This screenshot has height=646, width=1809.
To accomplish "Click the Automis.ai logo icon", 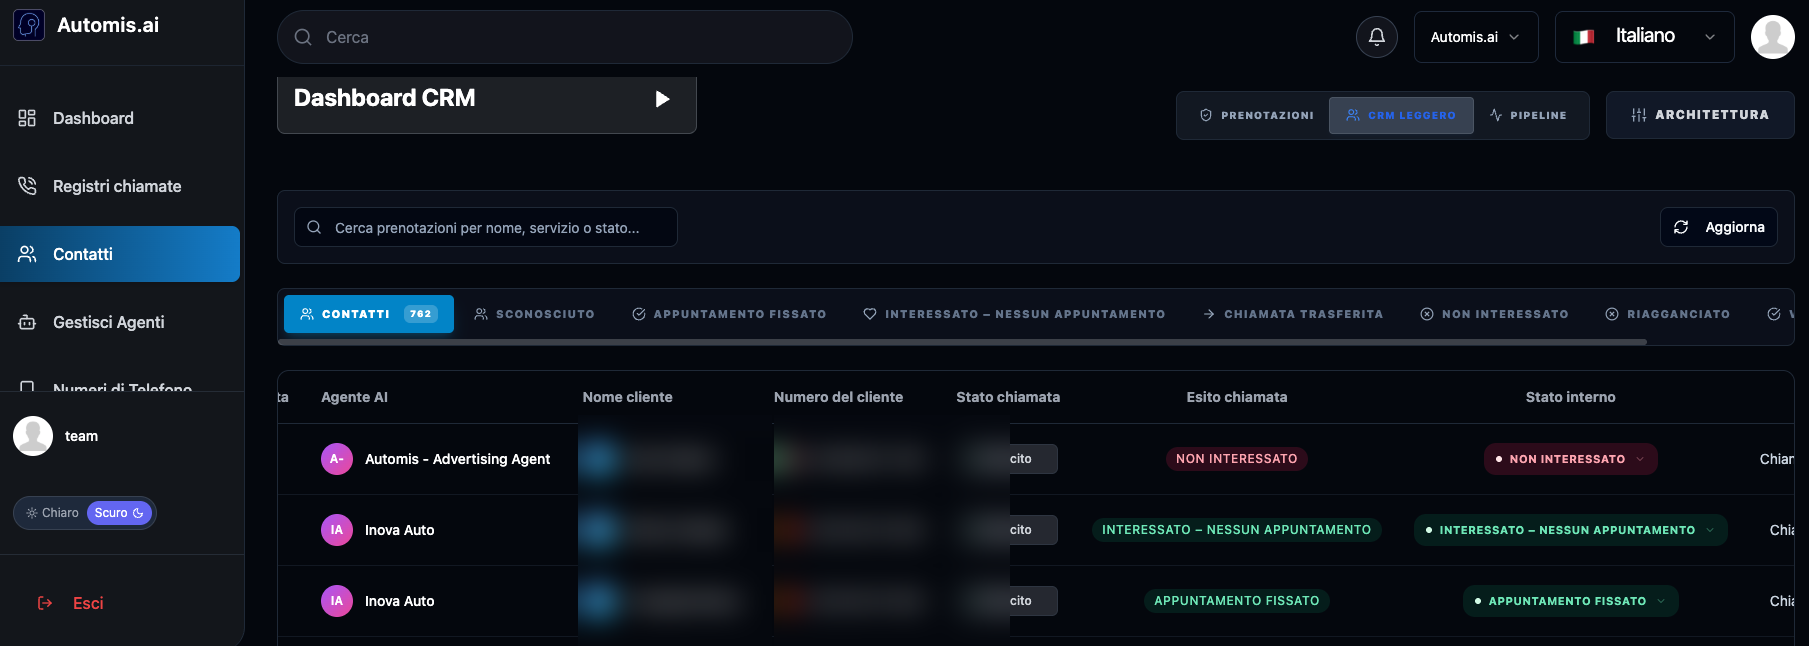I will 29,25.
